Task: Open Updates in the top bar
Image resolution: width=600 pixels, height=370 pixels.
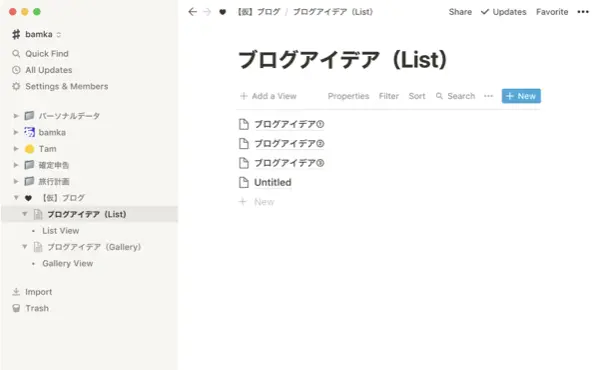Action: [504, 12]
